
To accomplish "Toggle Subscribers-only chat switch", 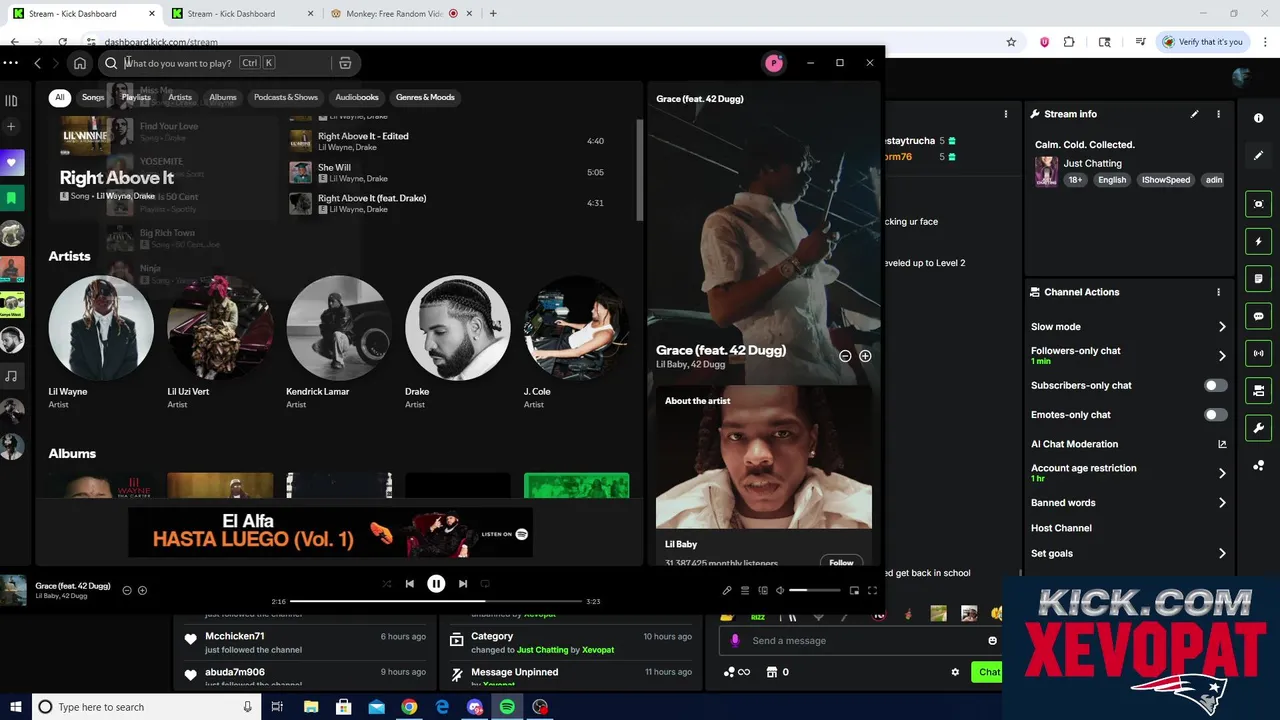I will pyautogui.click(x=1215, y=385).
